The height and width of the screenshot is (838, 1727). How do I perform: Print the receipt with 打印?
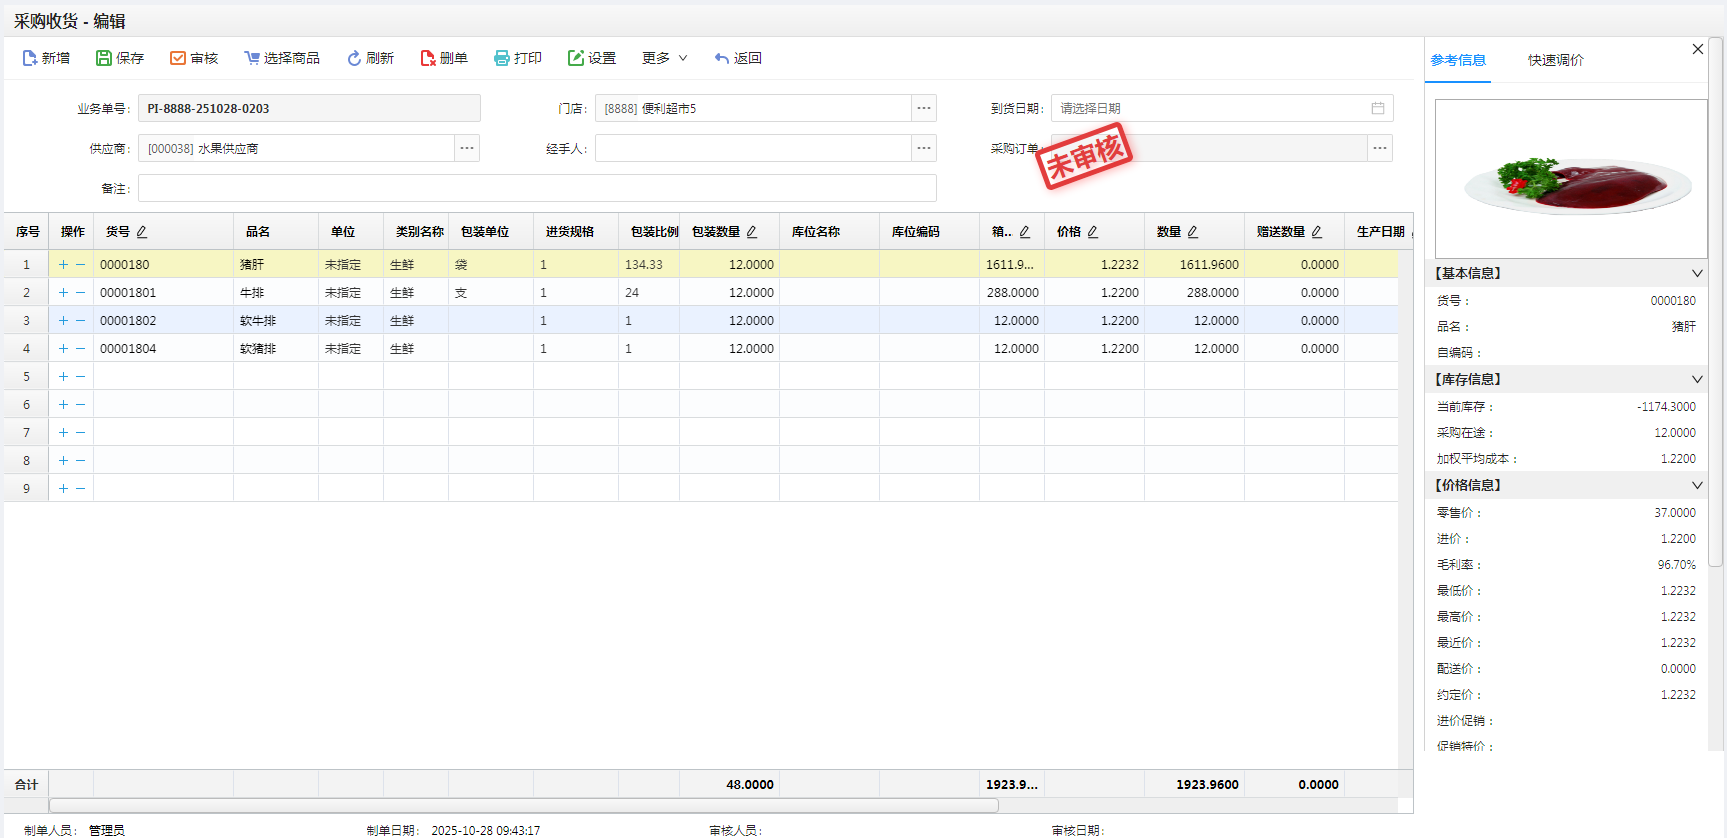[517, 58]
